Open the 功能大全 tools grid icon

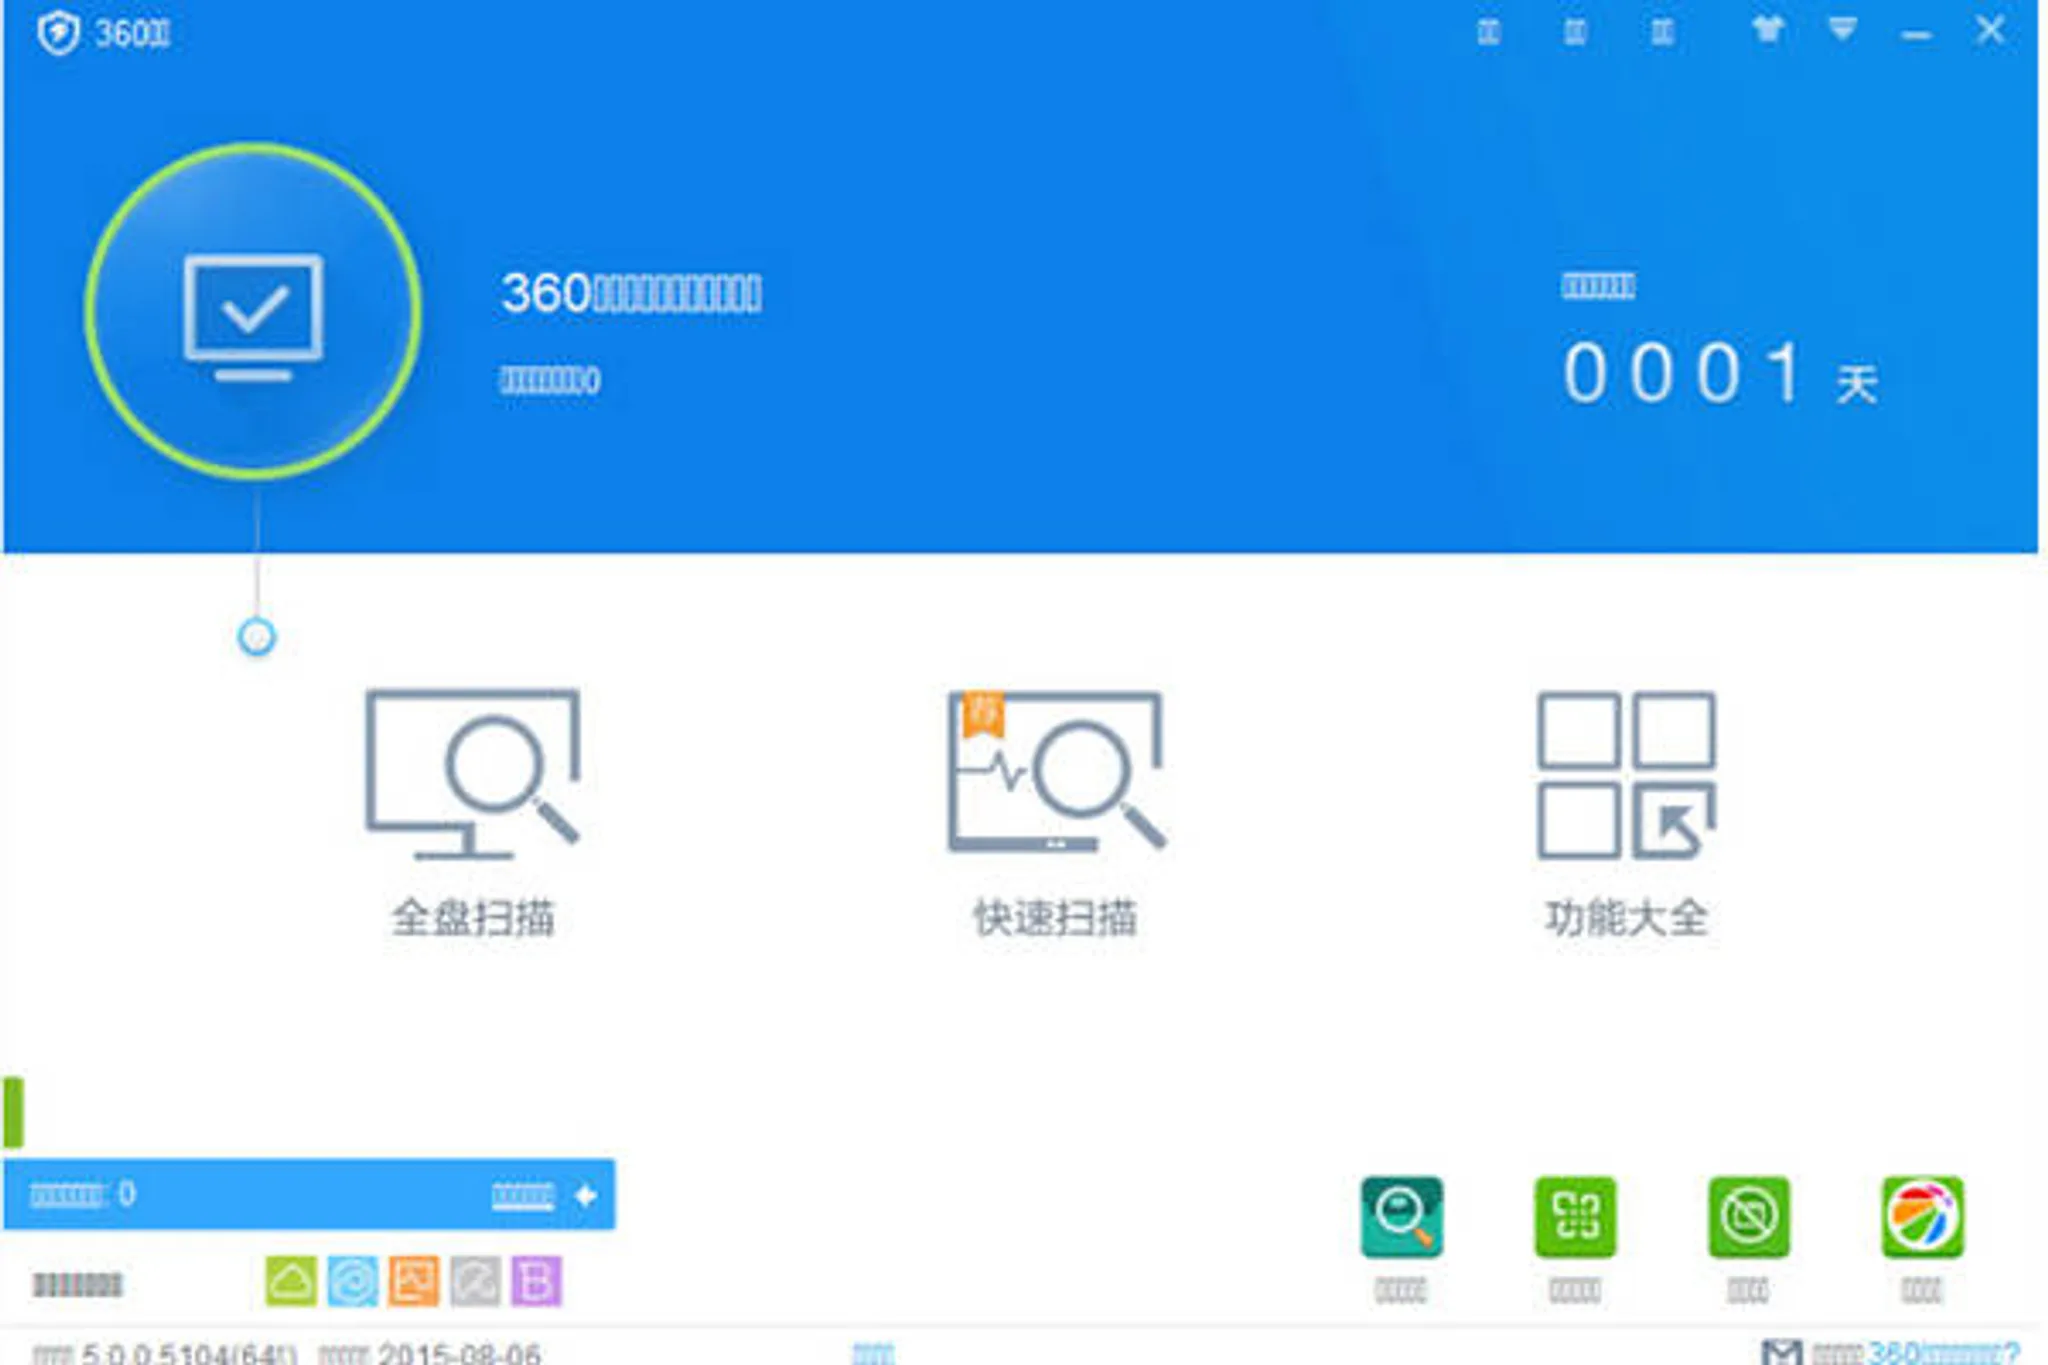click(1626, 775)
